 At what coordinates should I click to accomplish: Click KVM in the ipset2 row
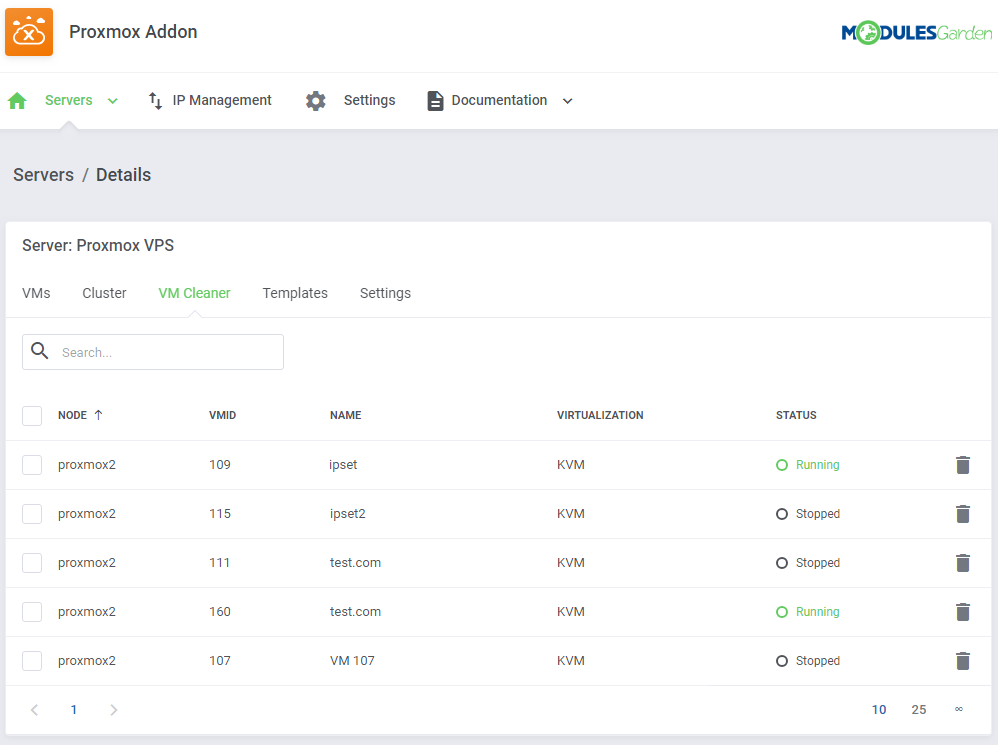tap(571, 514)
